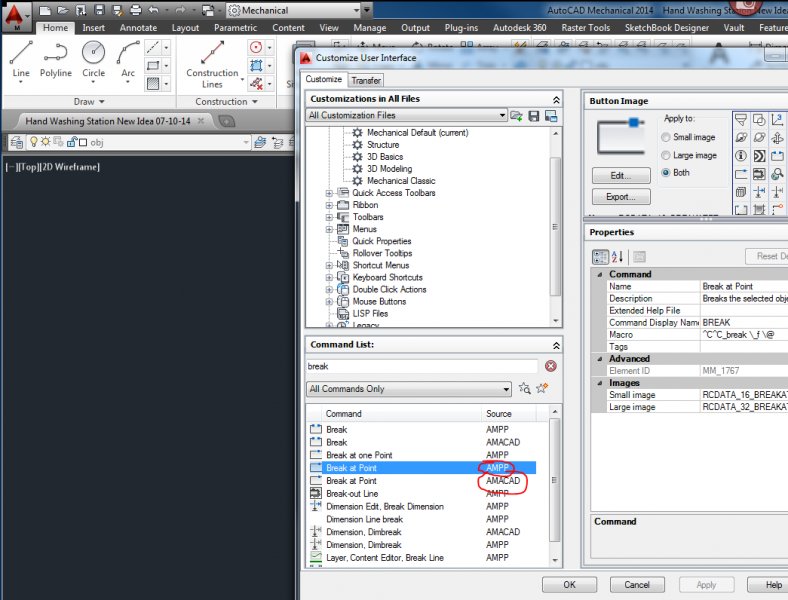Image resolution: width=788 pixels, height=600 pixels.
Task: Switch to the Transfer tab
Action: coord(366,80)
